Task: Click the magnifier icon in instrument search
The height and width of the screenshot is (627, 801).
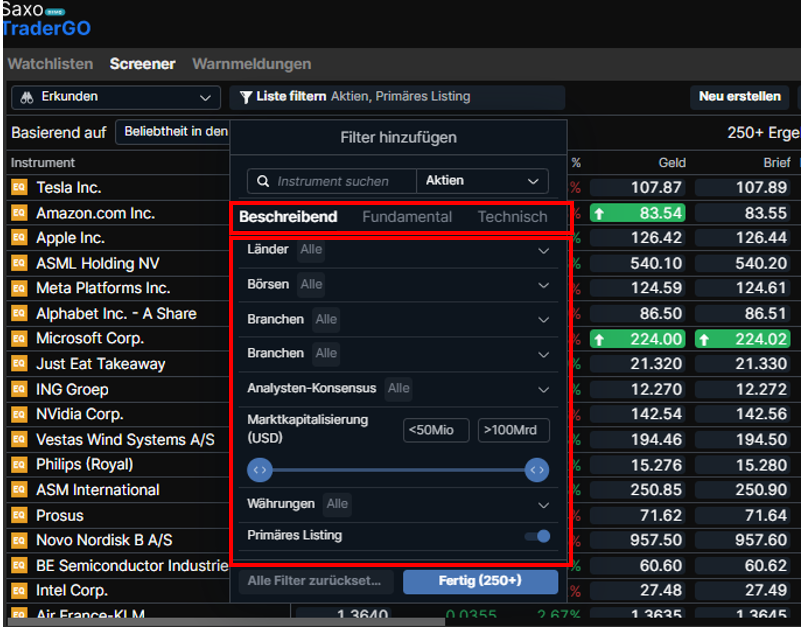Action: (x=263, y=181)
